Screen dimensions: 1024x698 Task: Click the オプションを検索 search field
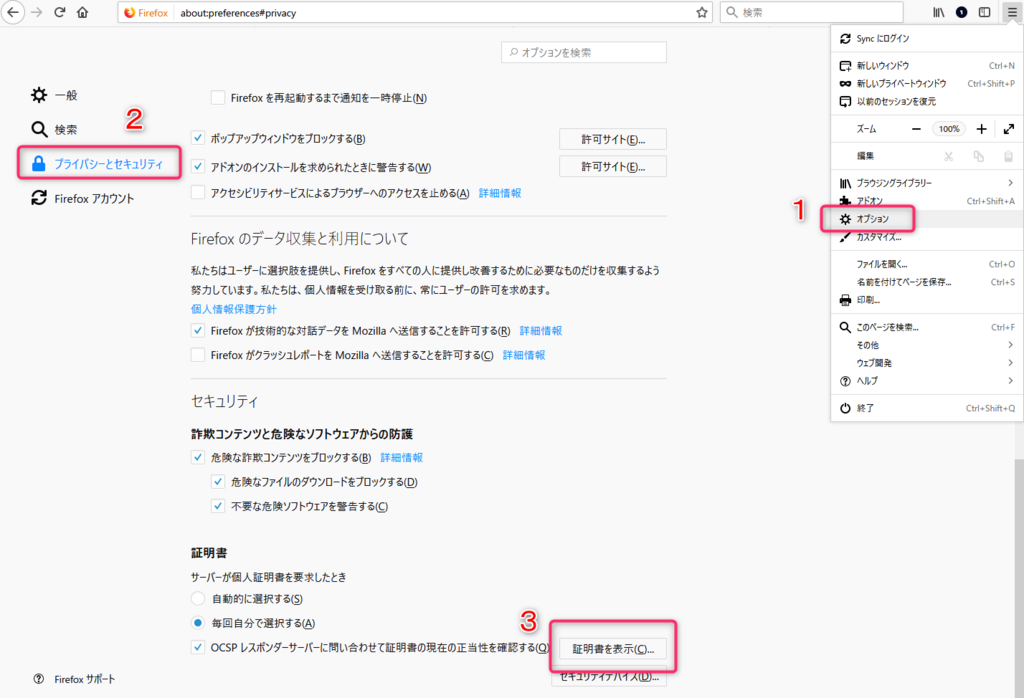point(584,52)
